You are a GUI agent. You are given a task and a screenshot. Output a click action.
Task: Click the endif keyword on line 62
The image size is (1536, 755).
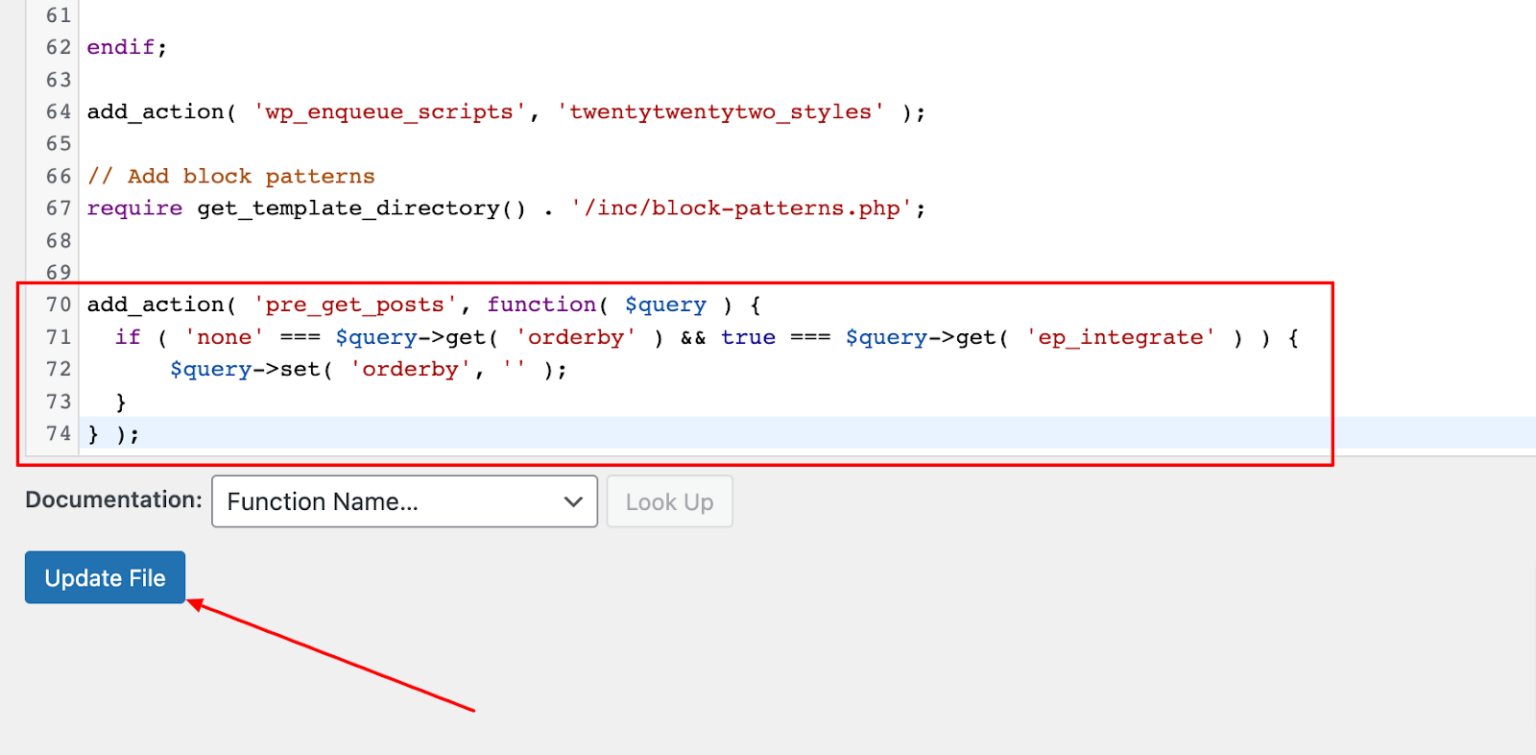coord(120,46)
